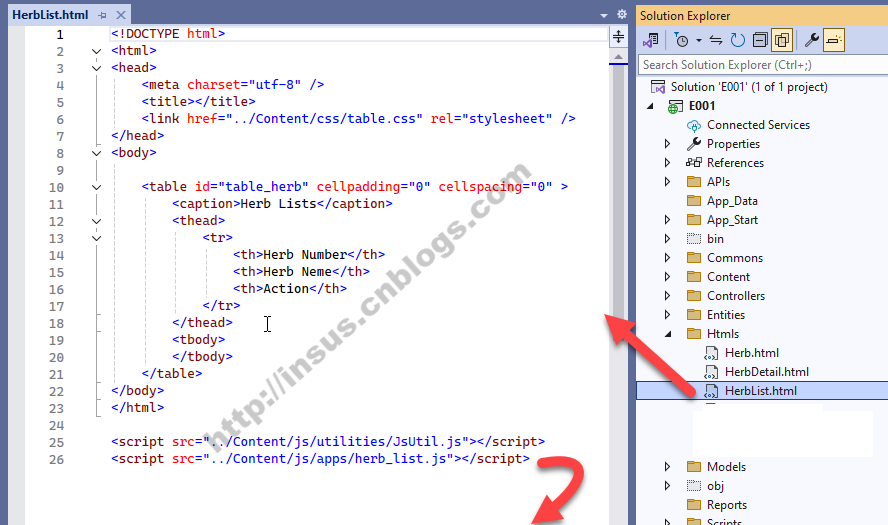Screen dimensions: 888x525
Task: Click the editor scrollbar up arrow
Action: (618, 57)
